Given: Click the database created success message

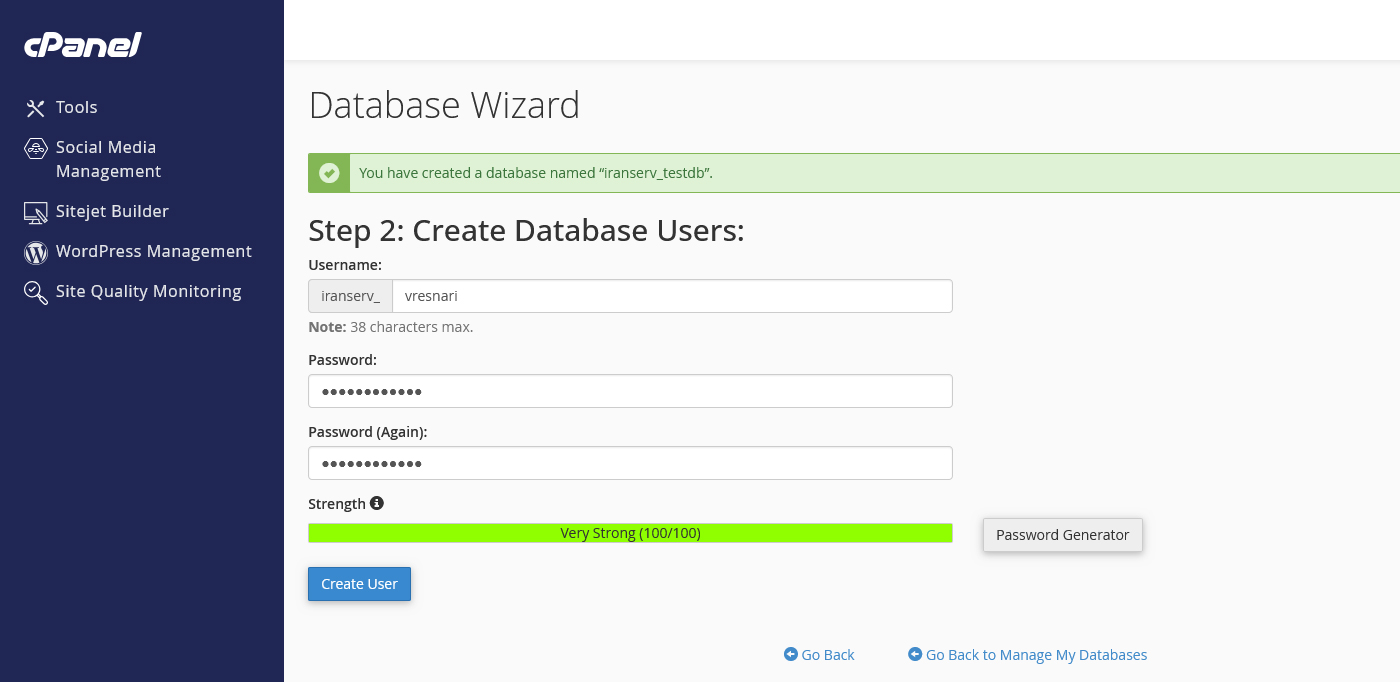Looking at the screenshot, I should coord(536,173).
